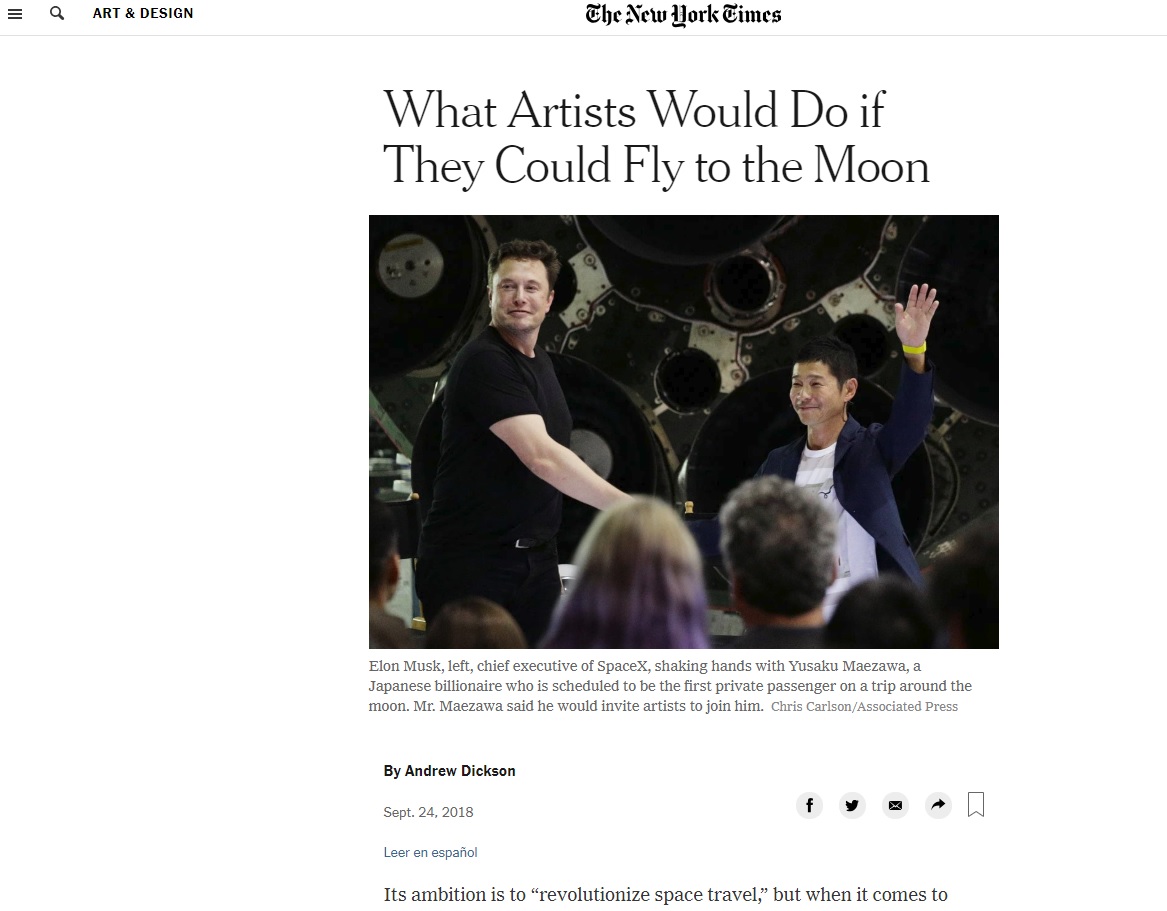
Task: Go to The New York Times homepage logo
Action: tap(683, 15)
